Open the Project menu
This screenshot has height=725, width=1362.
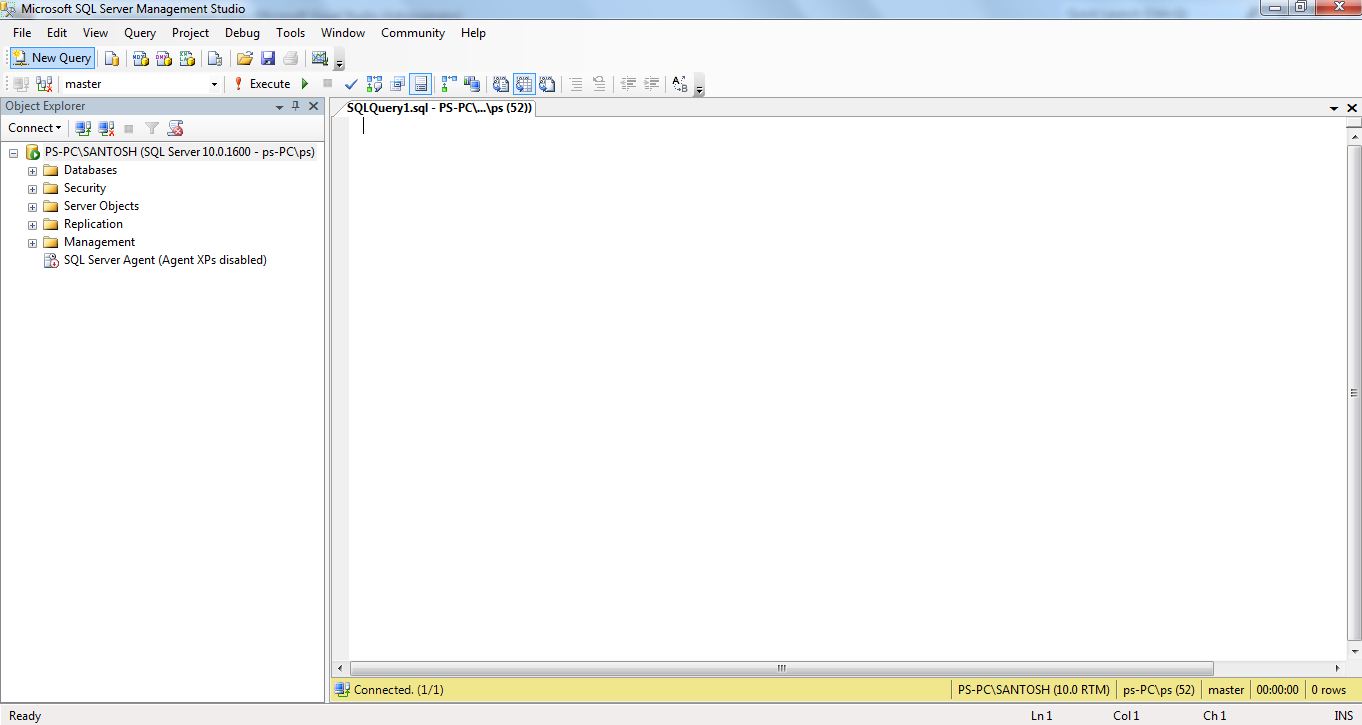pyautogui.click(x=190, y=33)
